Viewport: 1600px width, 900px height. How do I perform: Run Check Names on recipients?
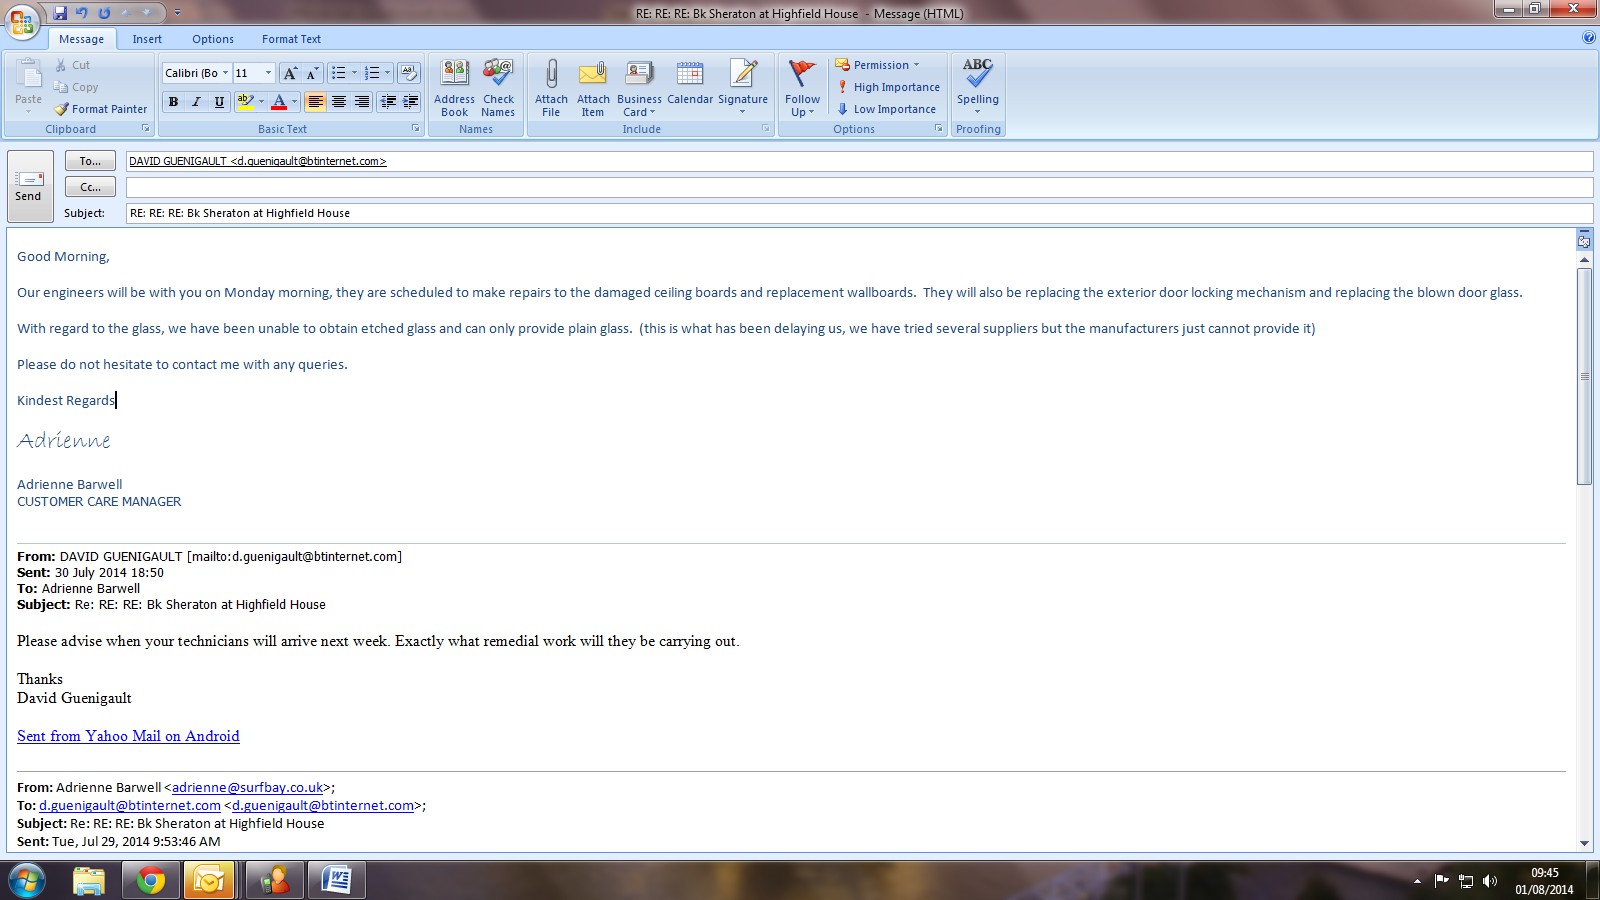point(498,88)
